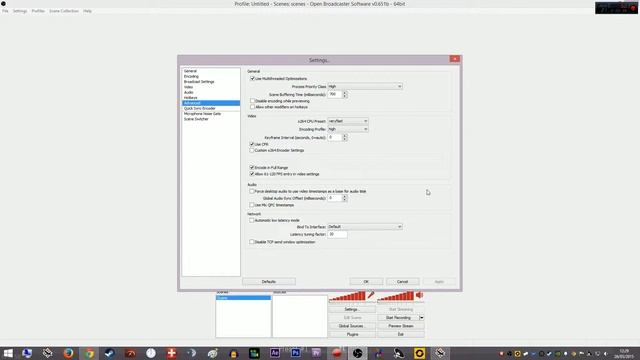Click Global Sources button in main window
This screenshot has height=360, width=640.
(x=351, y=326)
